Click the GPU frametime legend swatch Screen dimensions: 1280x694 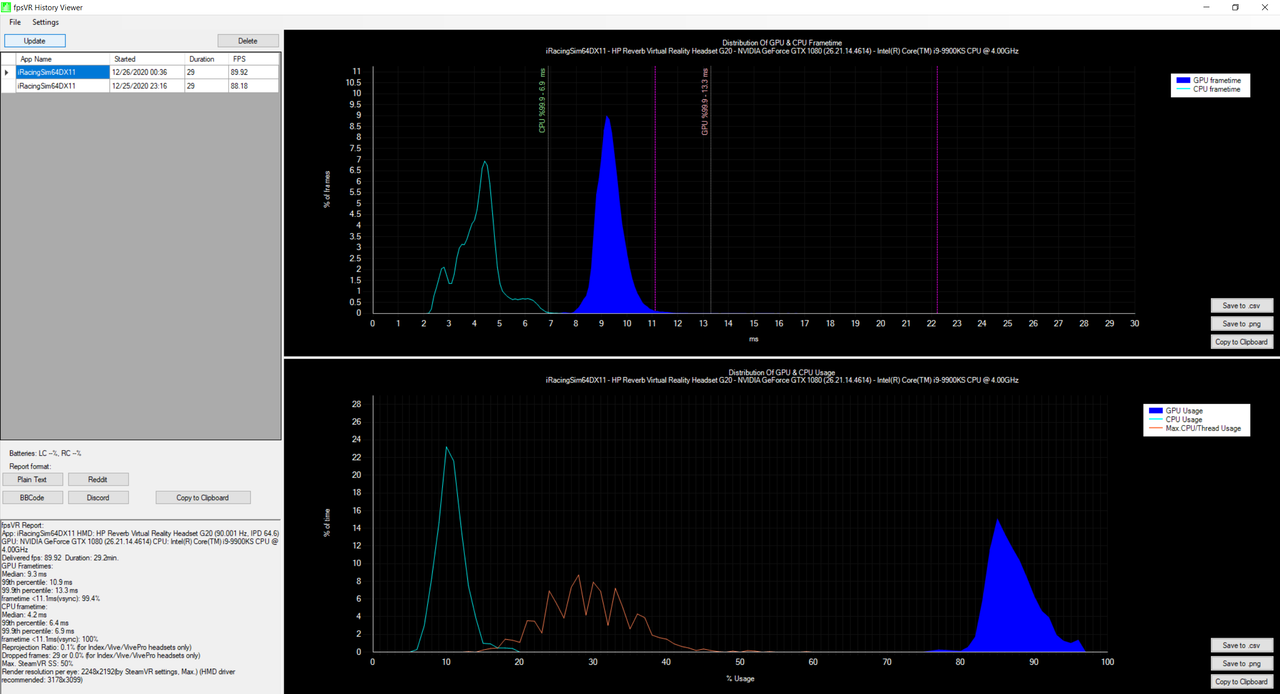tap(1183, 80)
